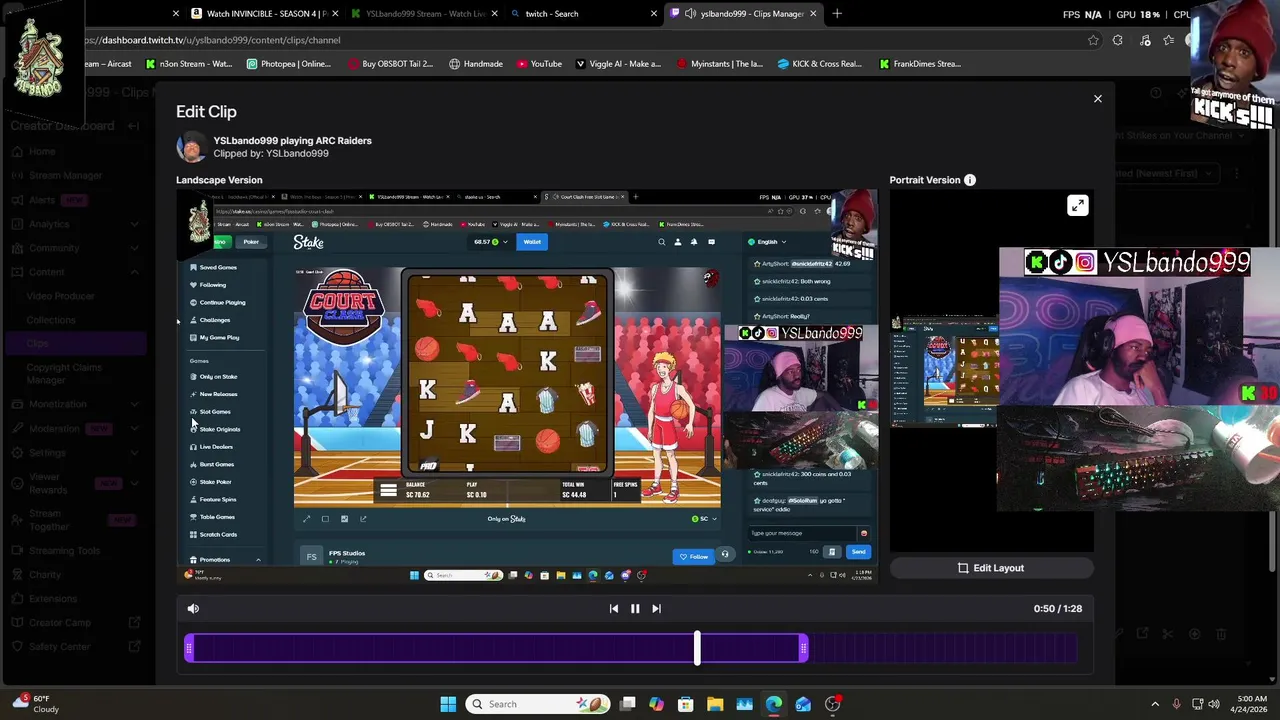Open Streaming Tools in sidebar
Image resolution: width=1280 pixels, height=720 pixels.
tap(65, 550)
